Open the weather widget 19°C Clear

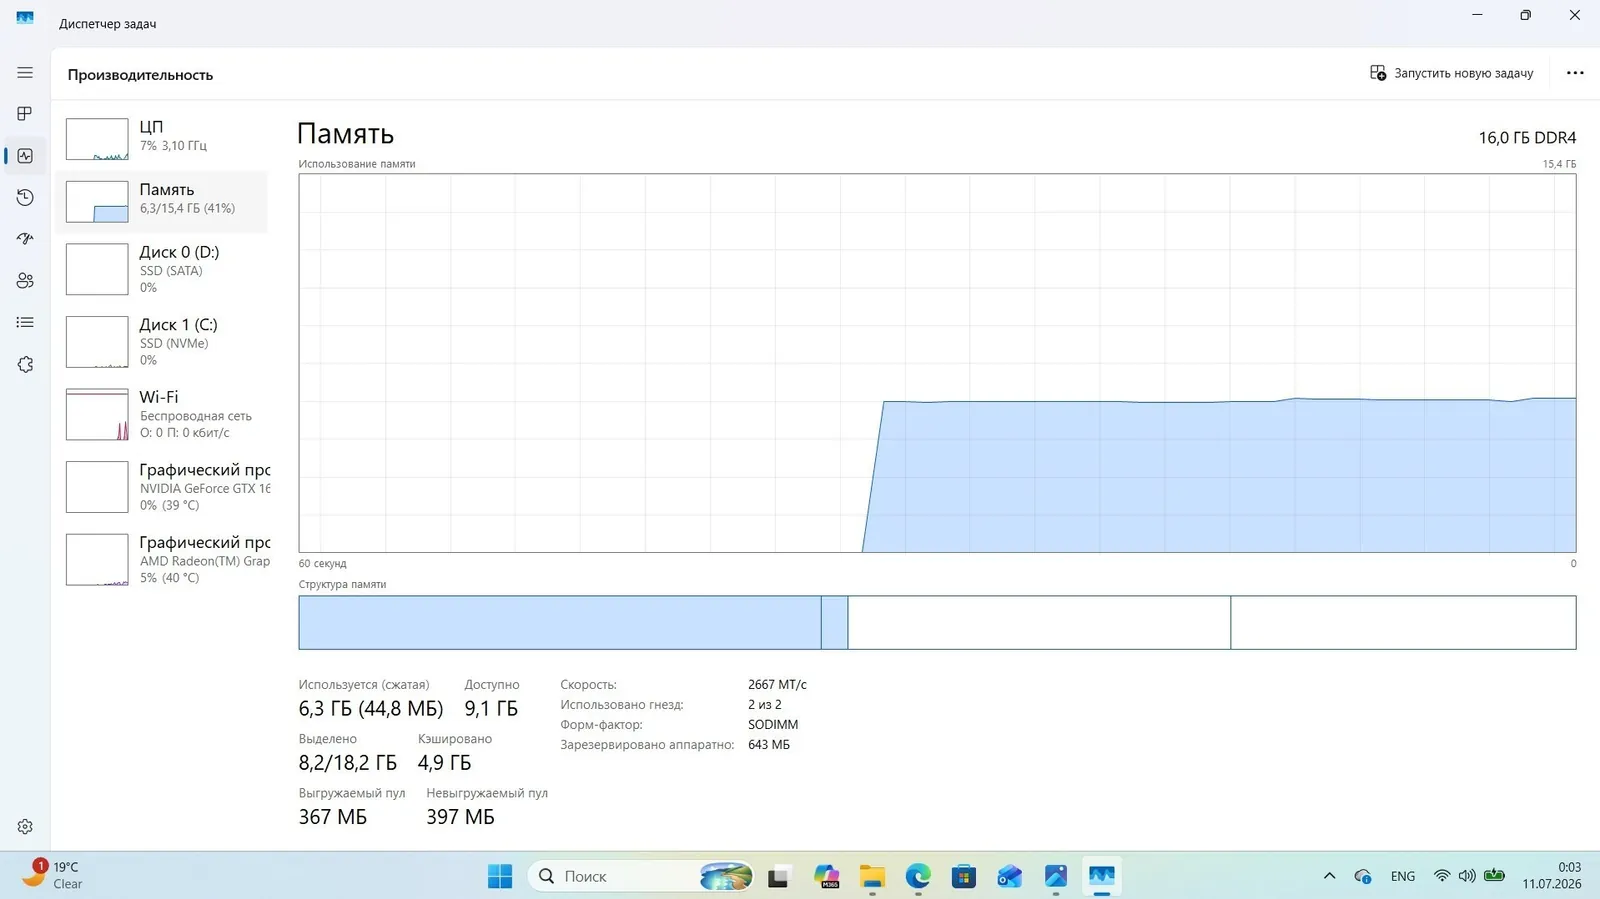(54, 875)
